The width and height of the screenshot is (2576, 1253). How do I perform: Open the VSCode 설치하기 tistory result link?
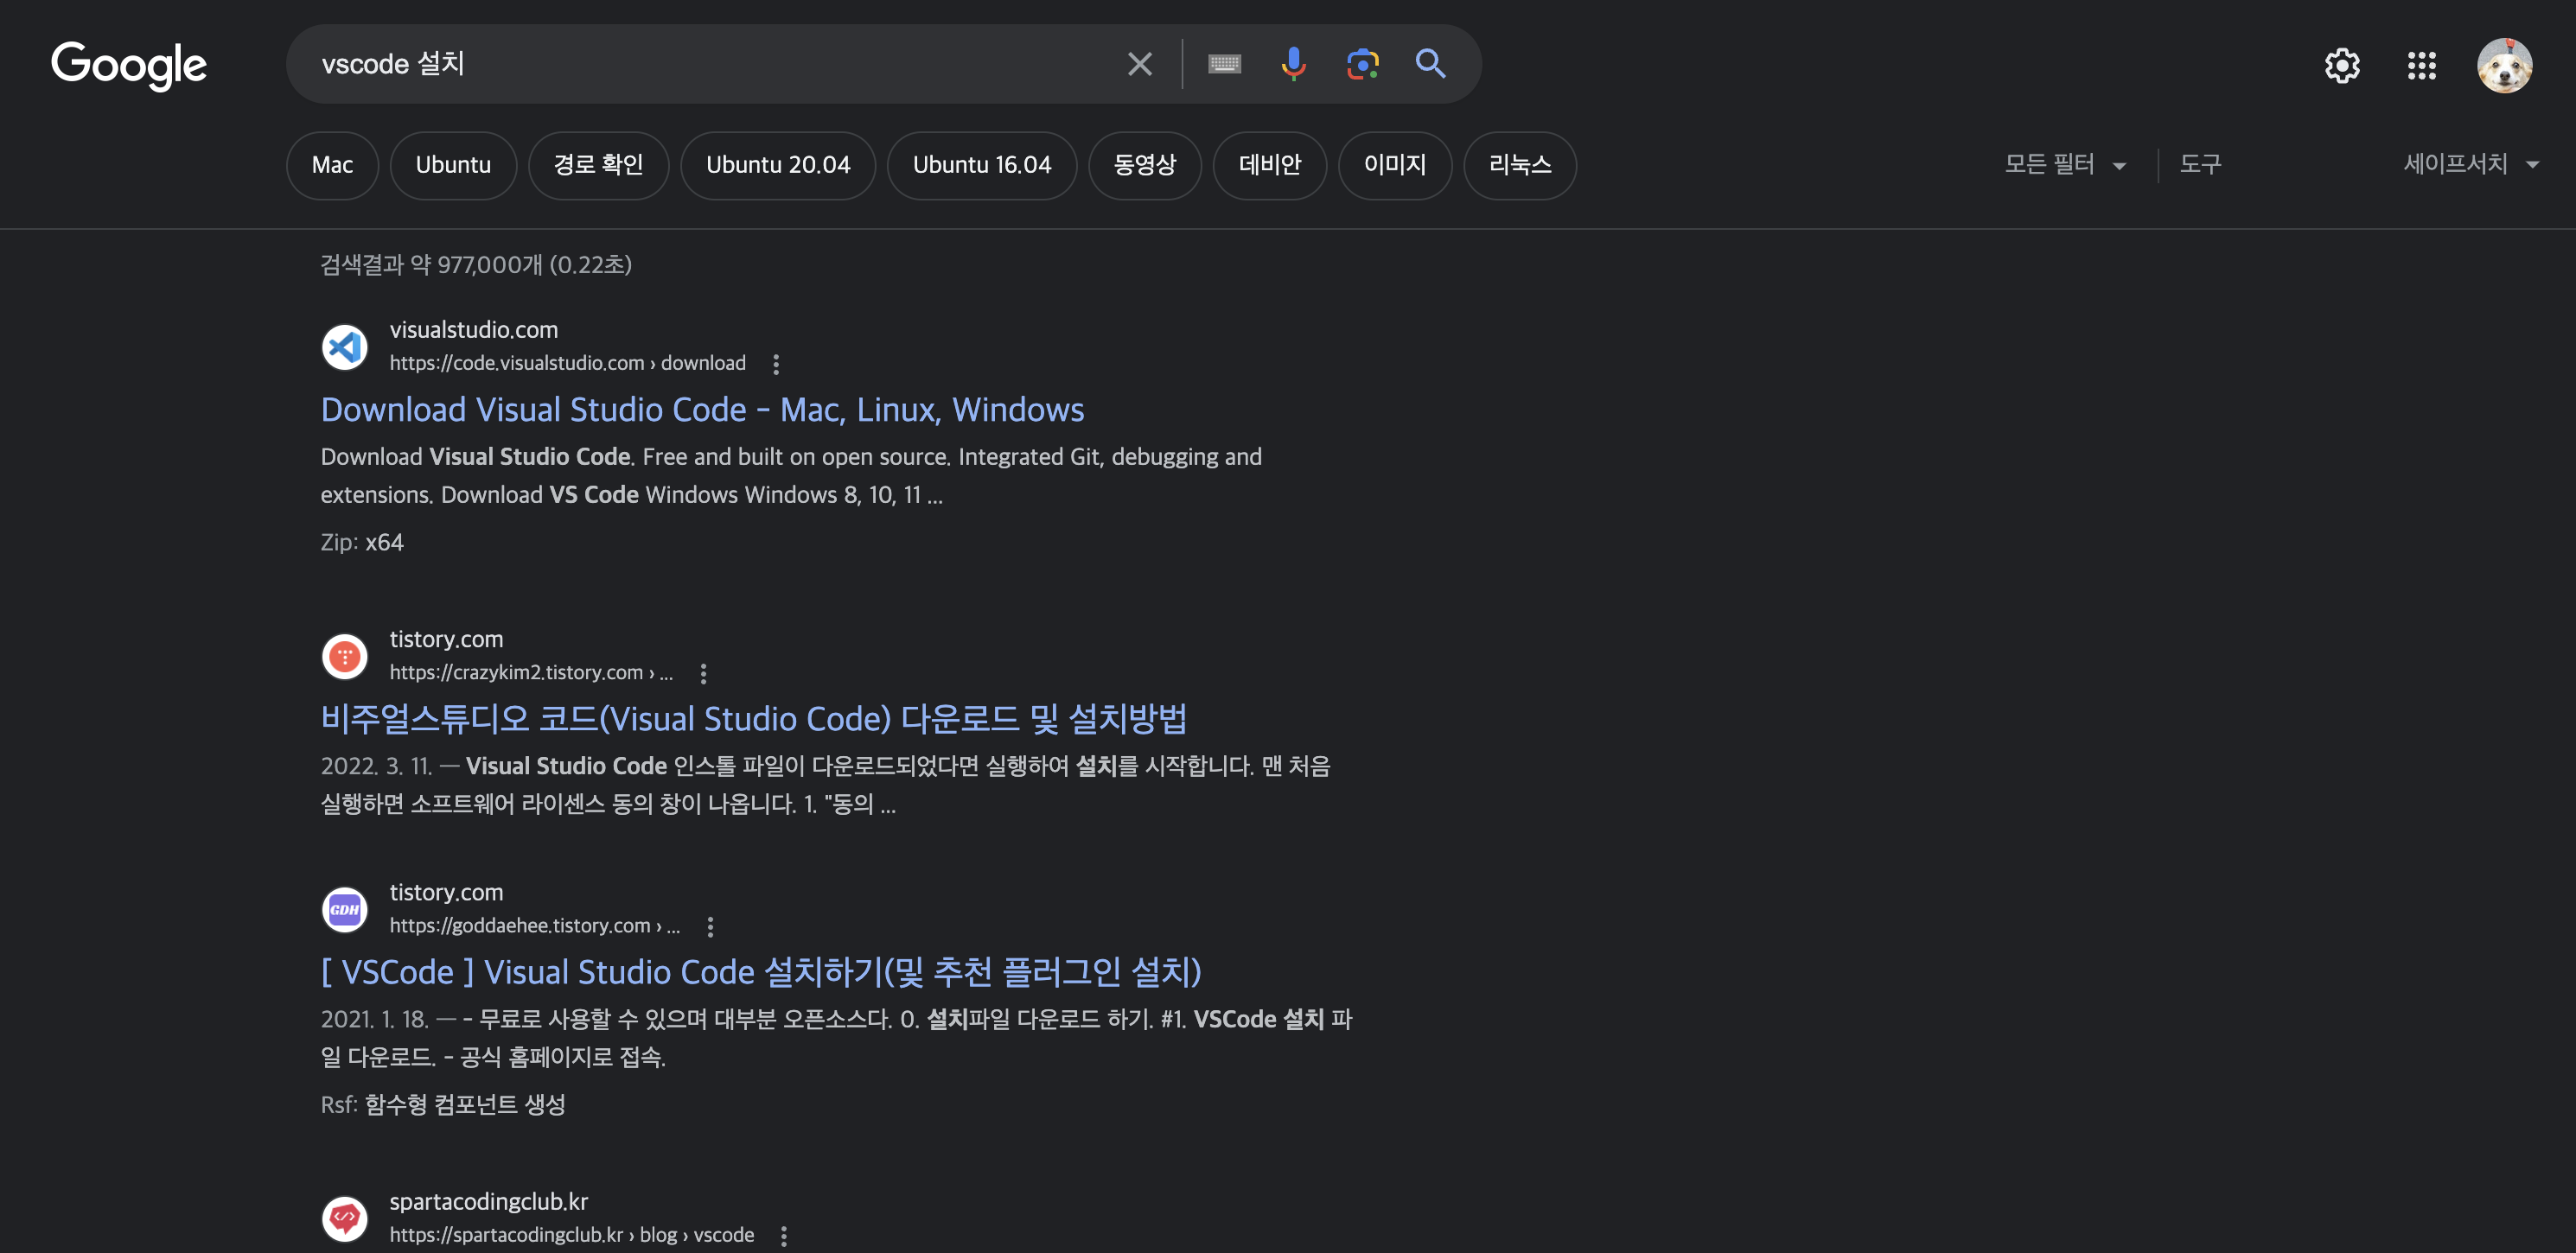pos(760,972)
